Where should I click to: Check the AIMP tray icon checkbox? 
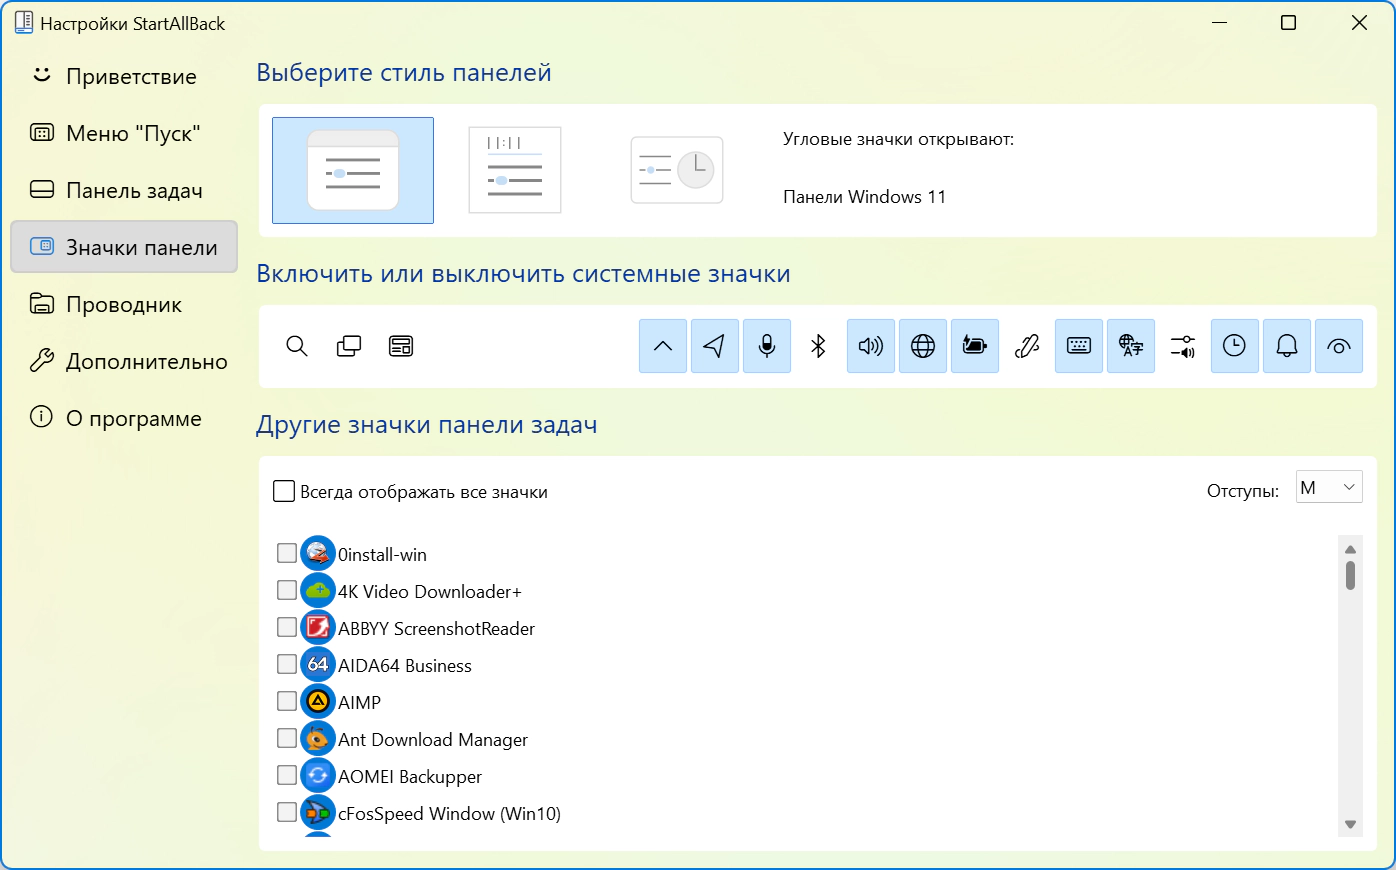point(287,702)
